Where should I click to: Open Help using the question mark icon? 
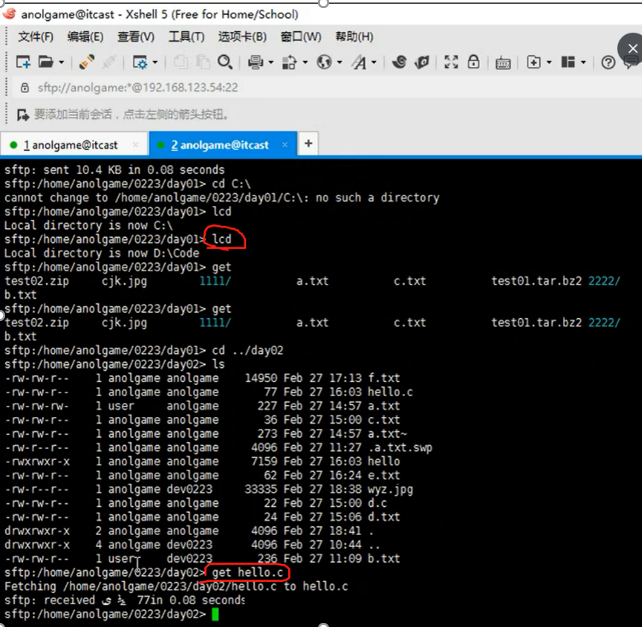point(608,62)
